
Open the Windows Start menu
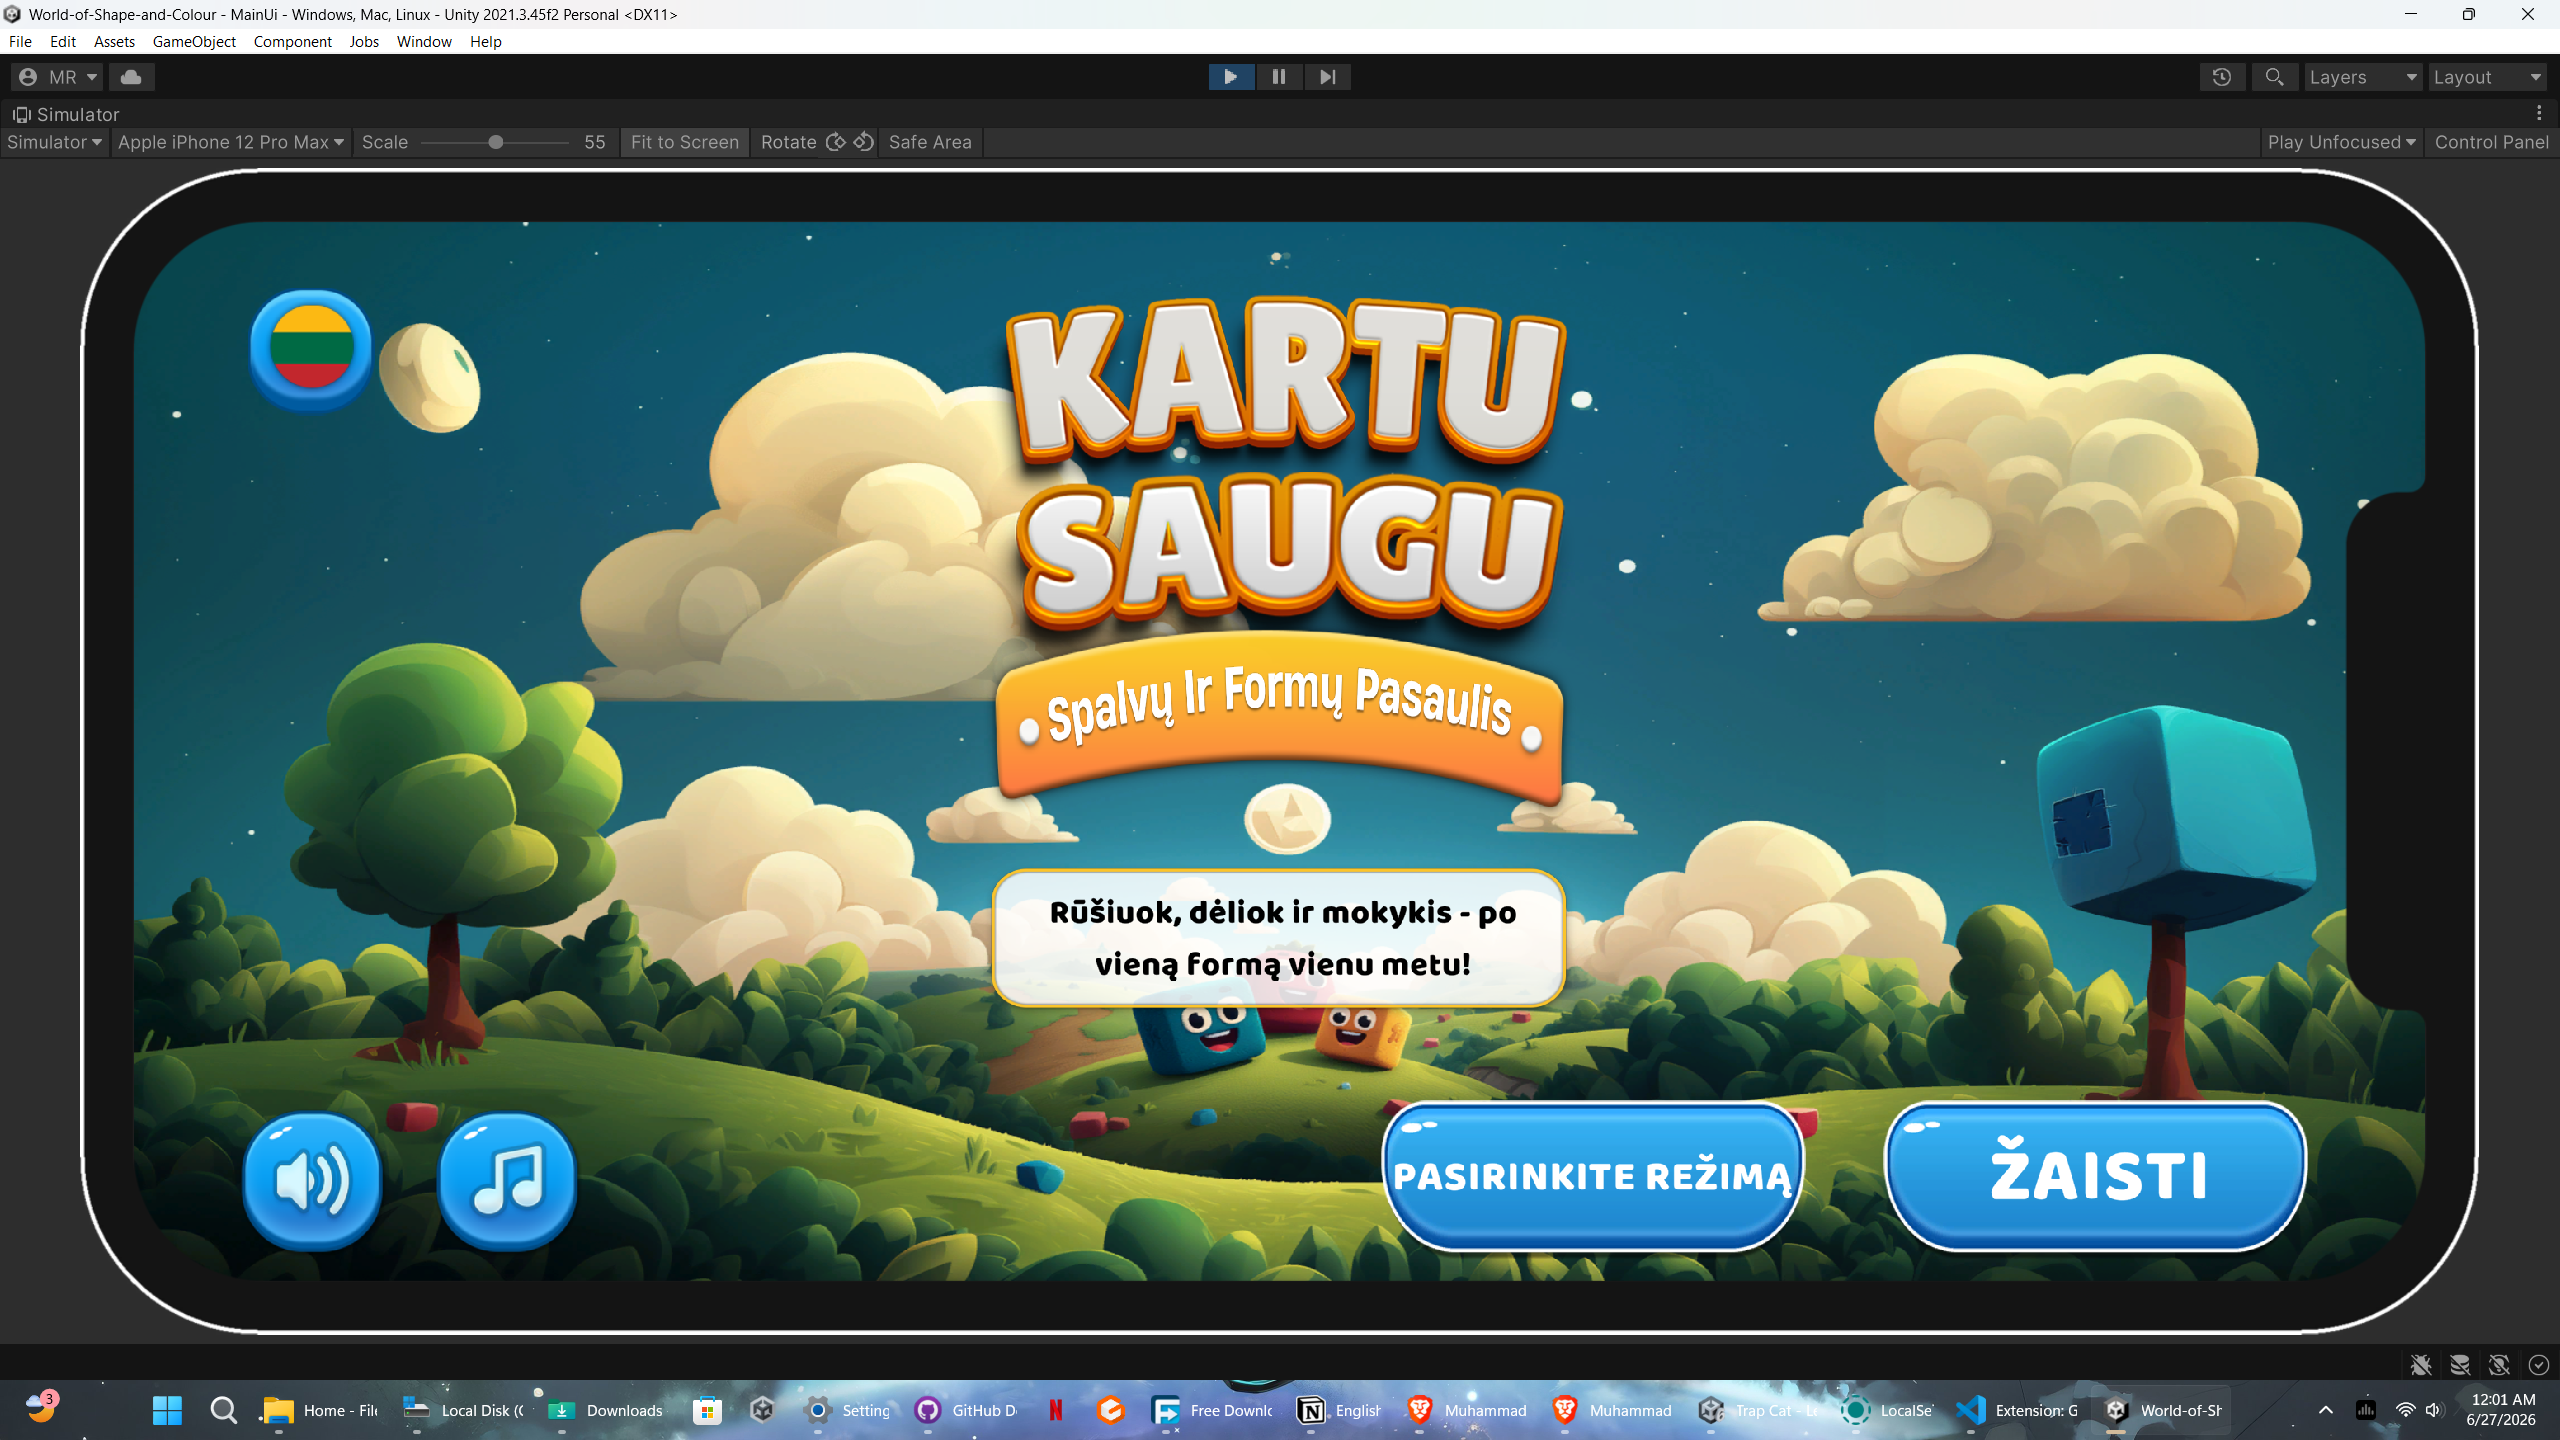pyautogui.click(x=167, y=1410)
